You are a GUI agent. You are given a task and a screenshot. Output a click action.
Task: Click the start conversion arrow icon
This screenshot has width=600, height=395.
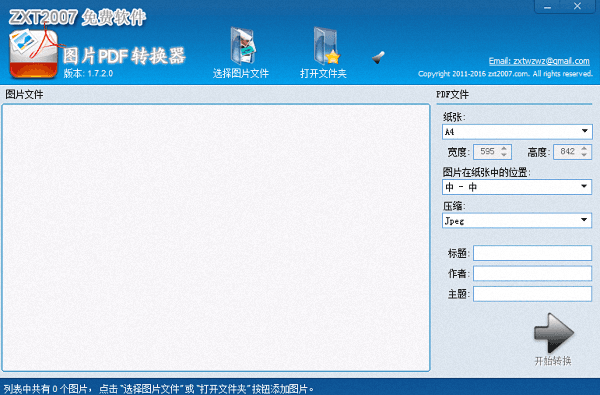(554, 333)
